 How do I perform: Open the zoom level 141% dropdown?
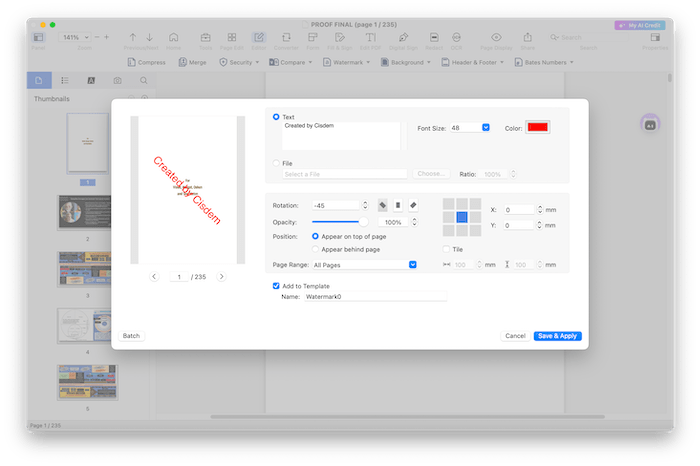click(75, 37)
